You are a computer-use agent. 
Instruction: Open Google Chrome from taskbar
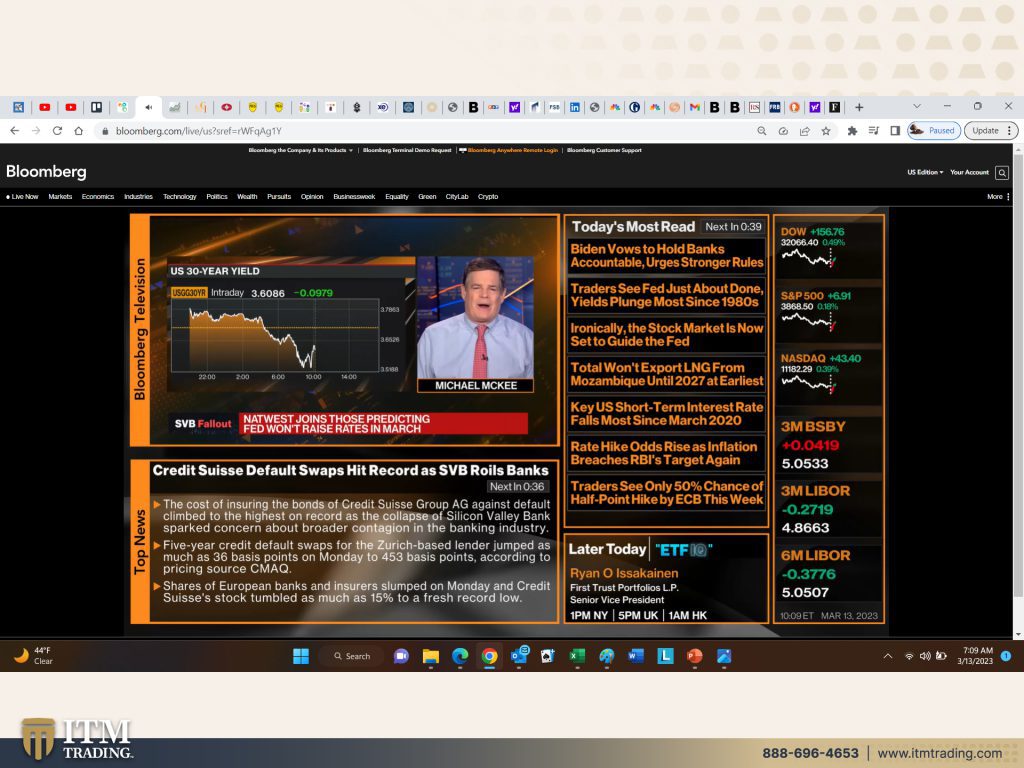click(x=489, y=656)
